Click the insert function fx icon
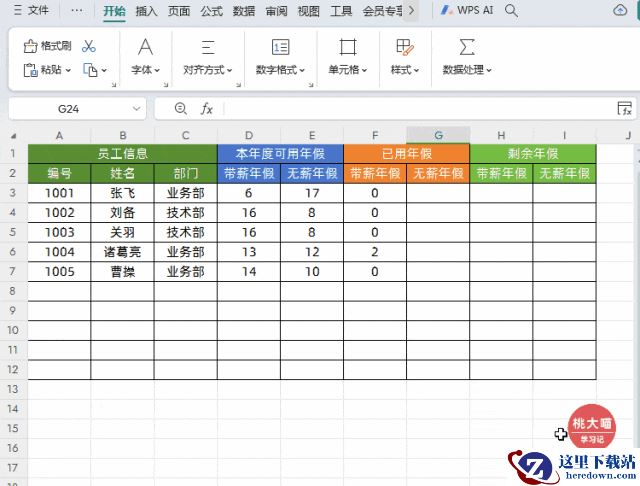640x486 pixels. pyautogui.click(x=207, y=108)
